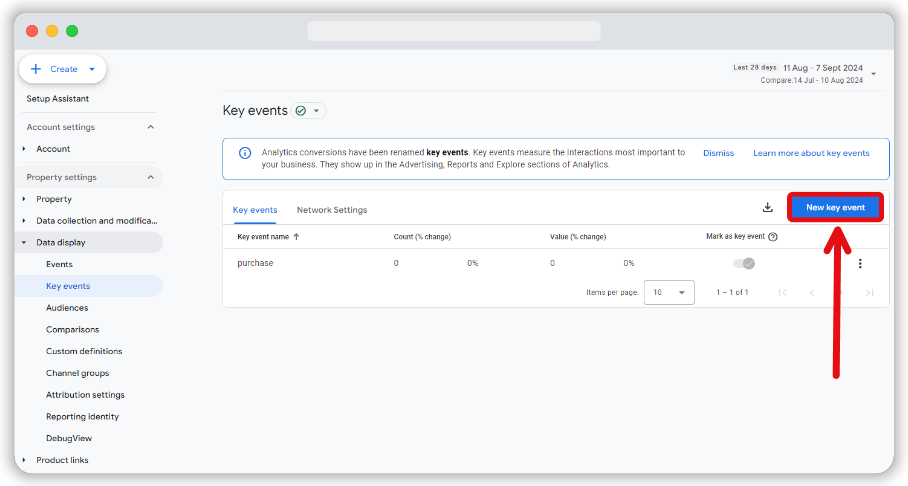
Task: Collapse the Property settings section
Action: (151, 177)
